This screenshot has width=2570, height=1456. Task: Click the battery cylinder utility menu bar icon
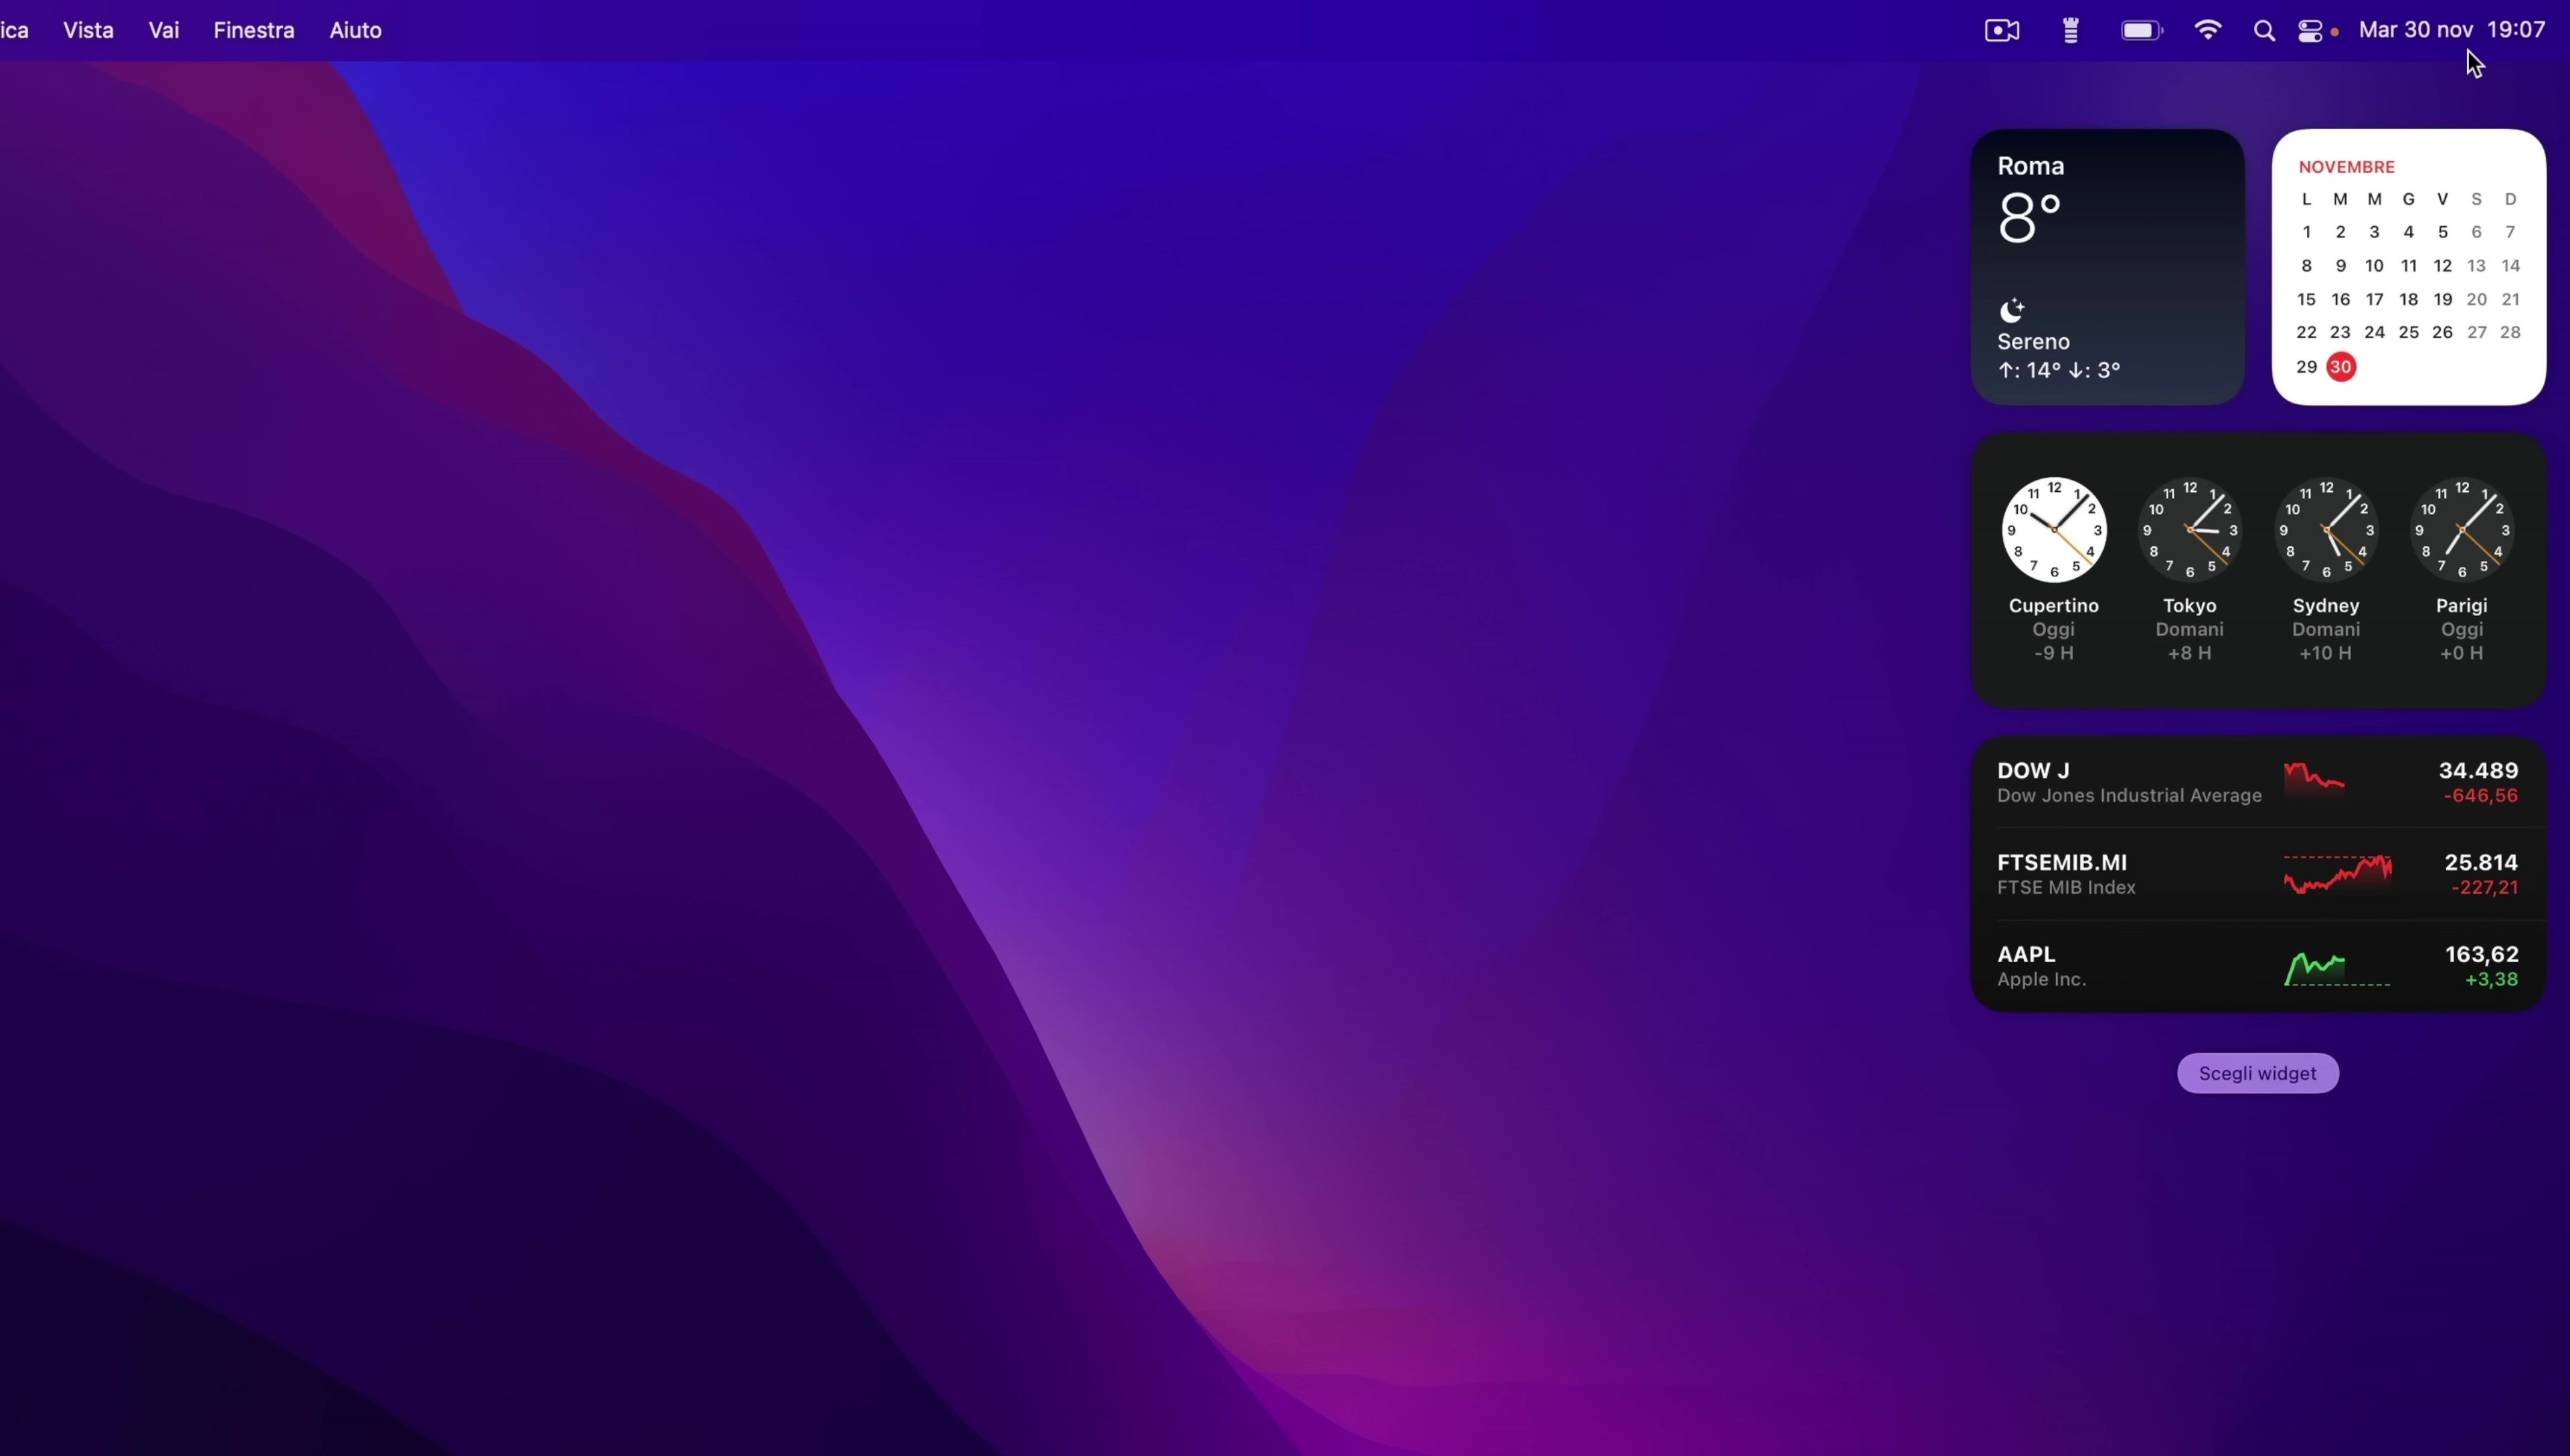[2071, 31]
